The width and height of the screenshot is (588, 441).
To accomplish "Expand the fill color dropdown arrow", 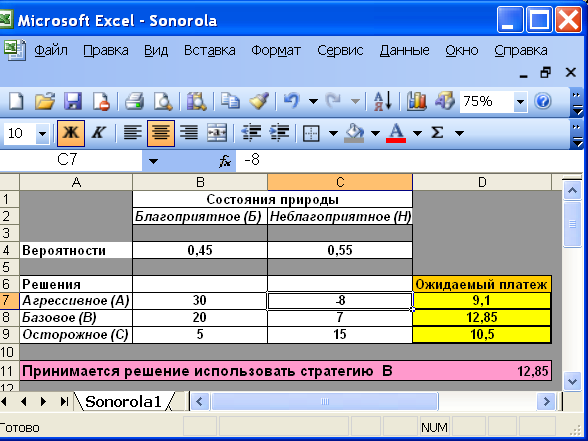I will (375, 133).
